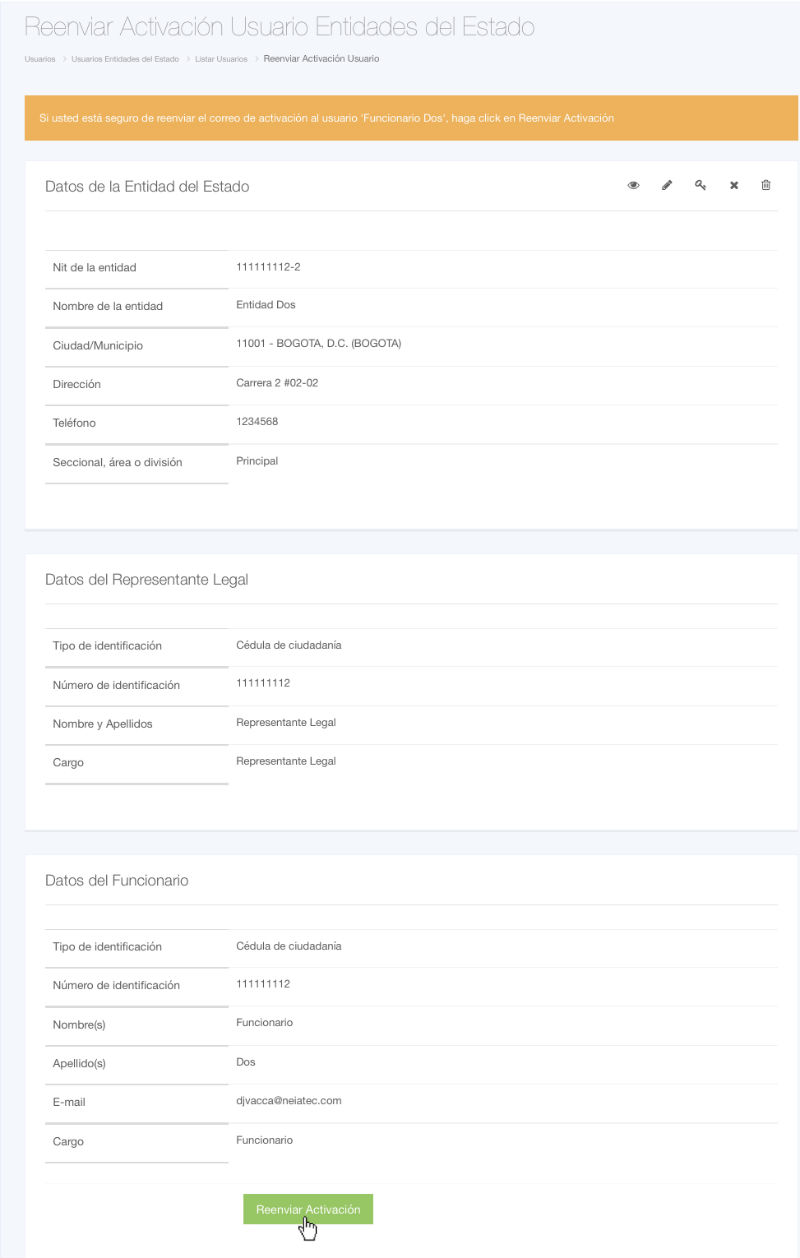800x1258 pixels.
Task: Click the Nit value 111111112-2
Action: 268,267
